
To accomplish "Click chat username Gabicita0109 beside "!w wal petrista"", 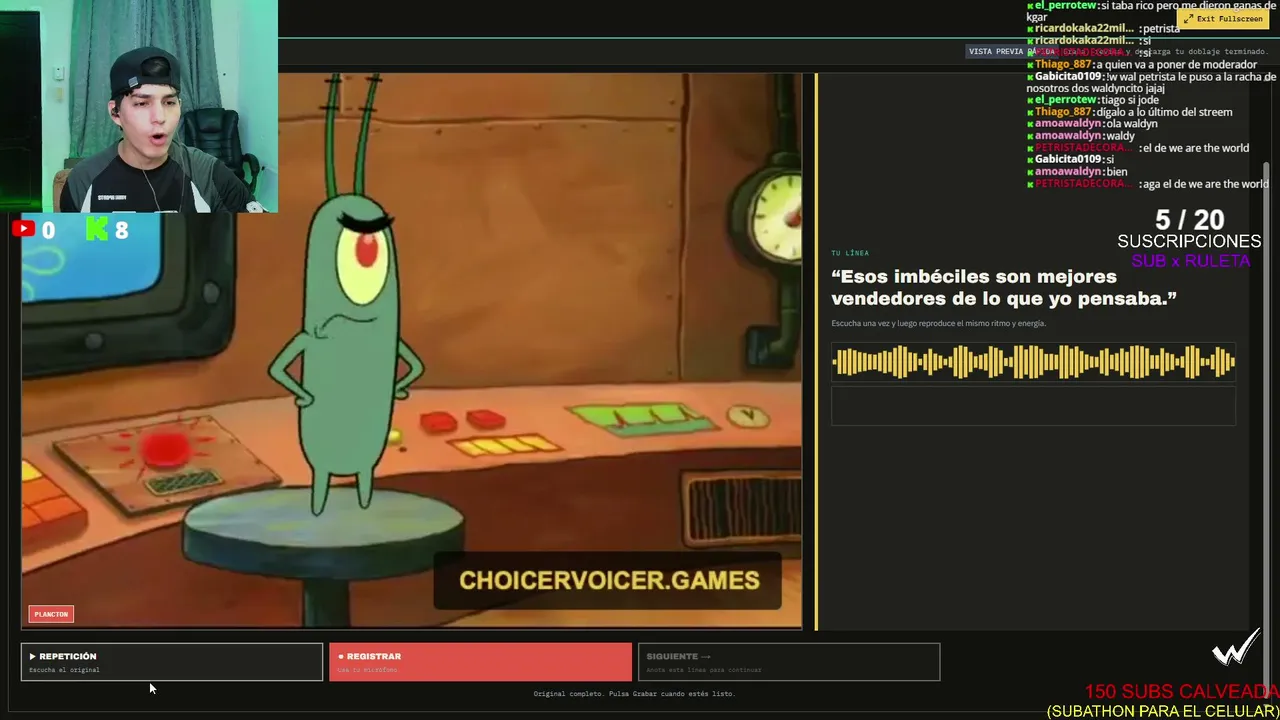I will click(x=1069, y=76).
